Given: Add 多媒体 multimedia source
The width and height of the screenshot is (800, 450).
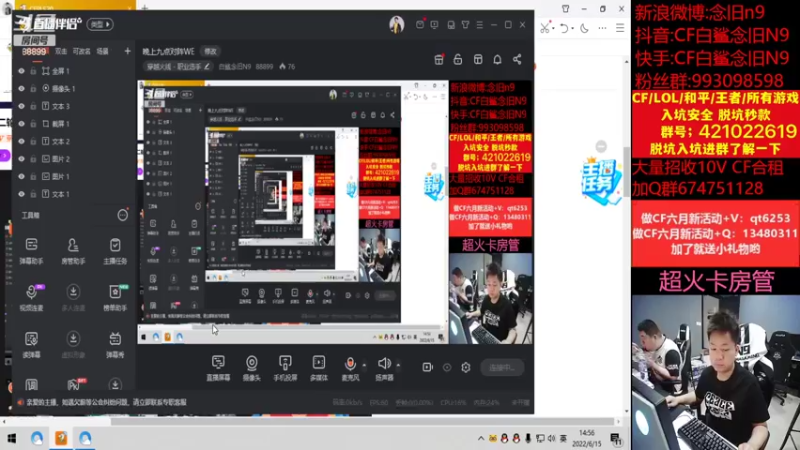Looking at the screenshot, I should [x=319, y=368].
